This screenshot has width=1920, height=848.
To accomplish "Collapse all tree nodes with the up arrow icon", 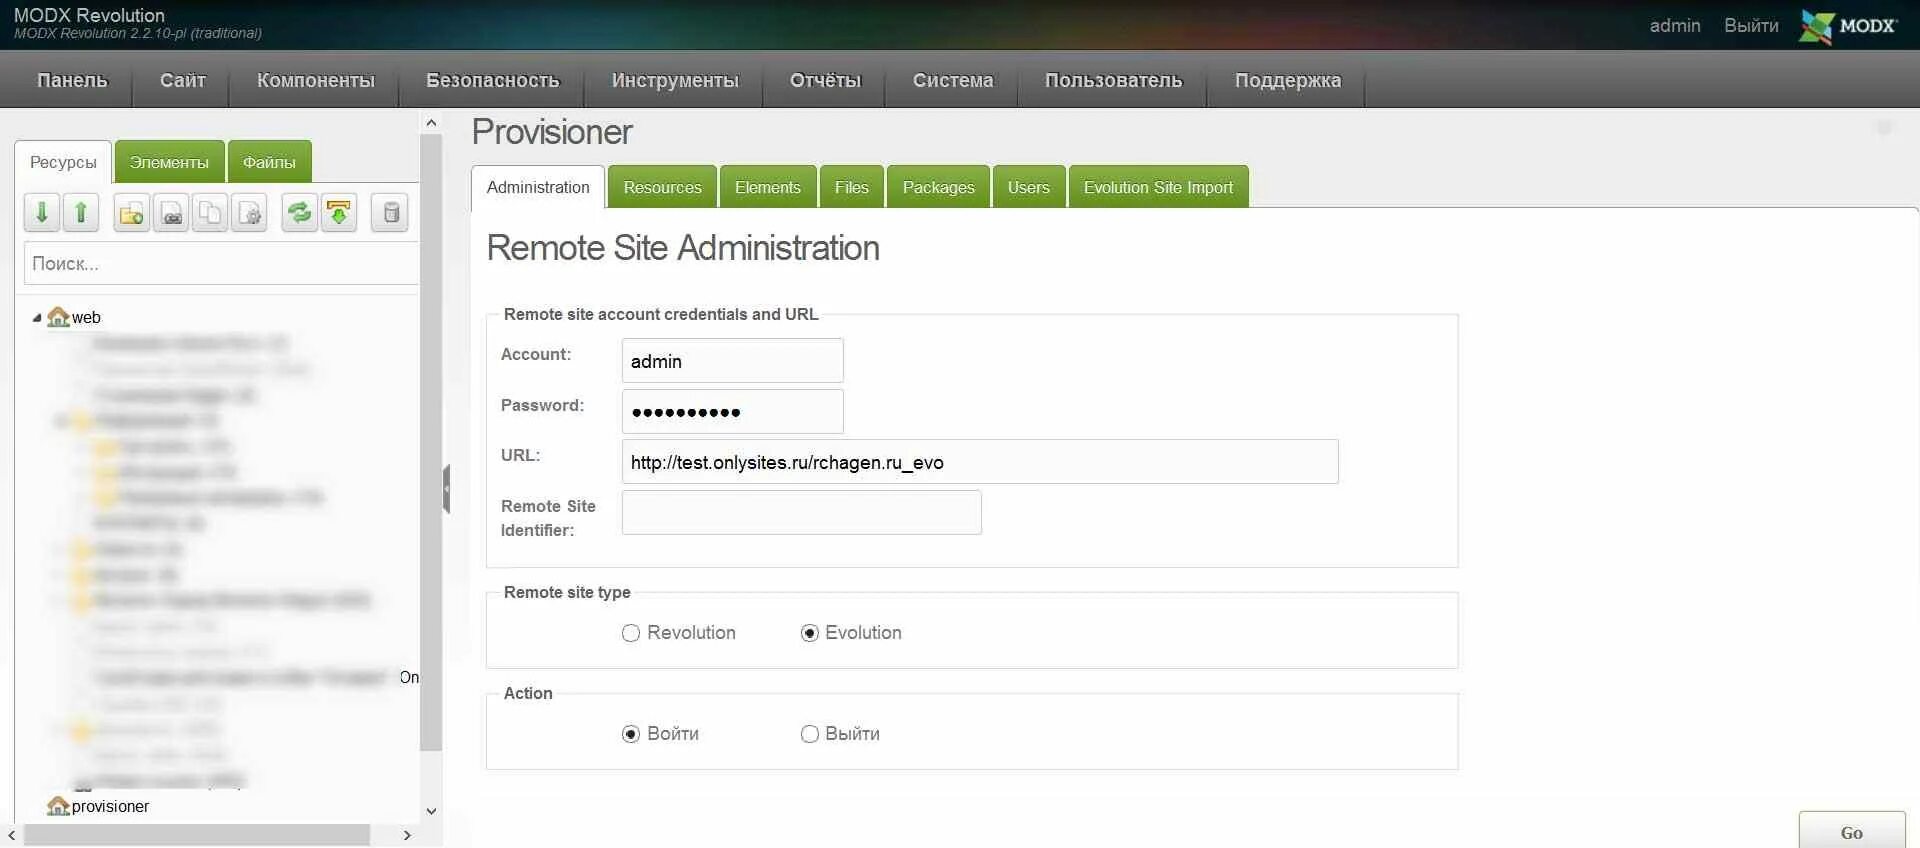I will [81, 213].
